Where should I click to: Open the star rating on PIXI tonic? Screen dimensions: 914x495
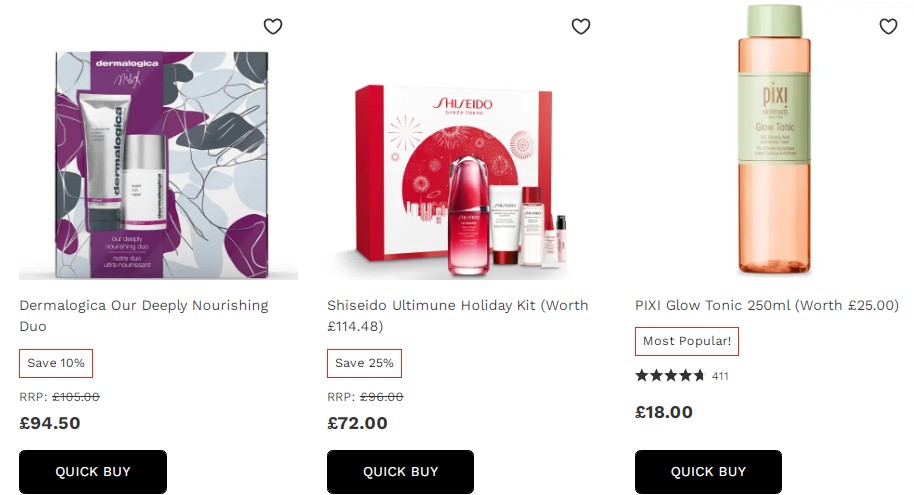pos(670,375)
